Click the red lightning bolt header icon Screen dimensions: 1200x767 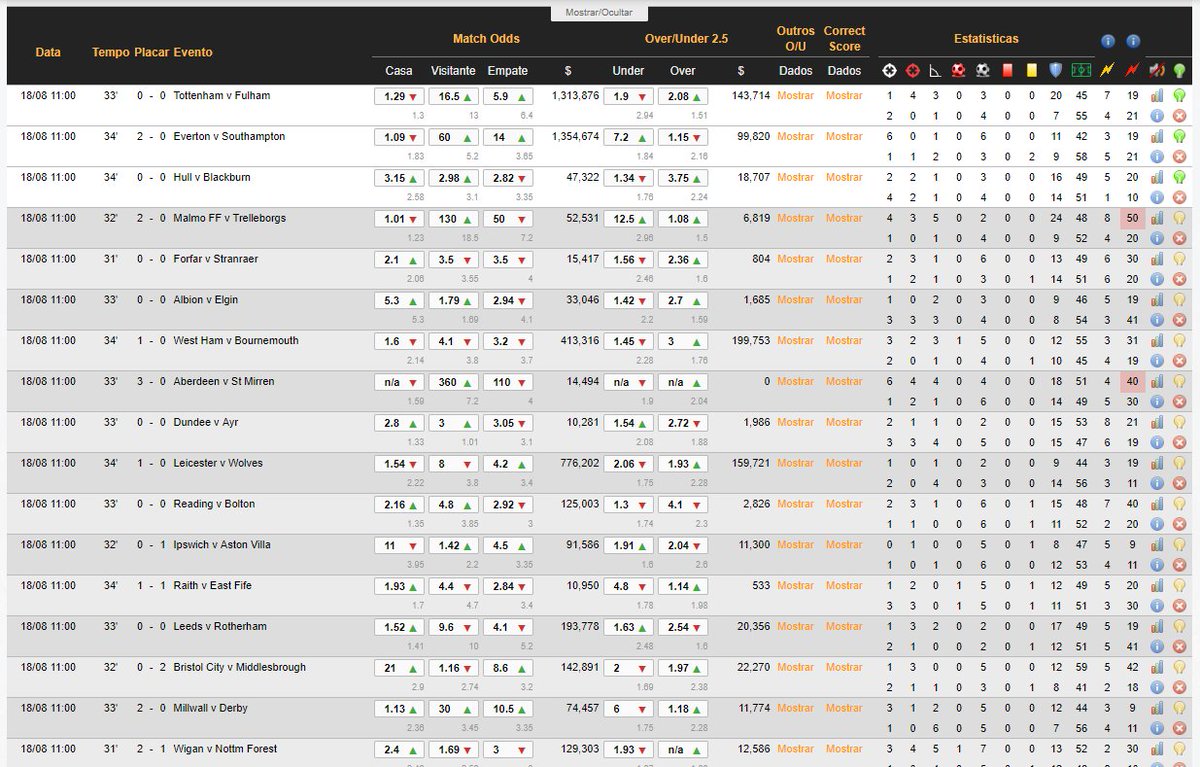click(x=1132, y=71)
